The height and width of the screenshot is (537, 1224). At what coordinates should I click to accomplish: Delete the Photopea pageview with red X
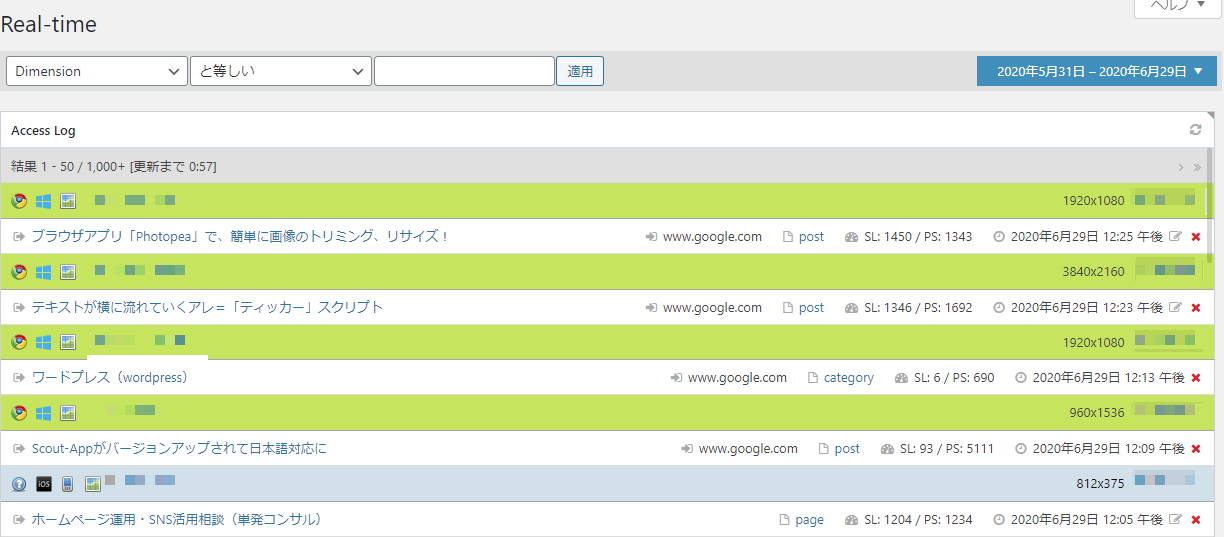click(1195, 237)
